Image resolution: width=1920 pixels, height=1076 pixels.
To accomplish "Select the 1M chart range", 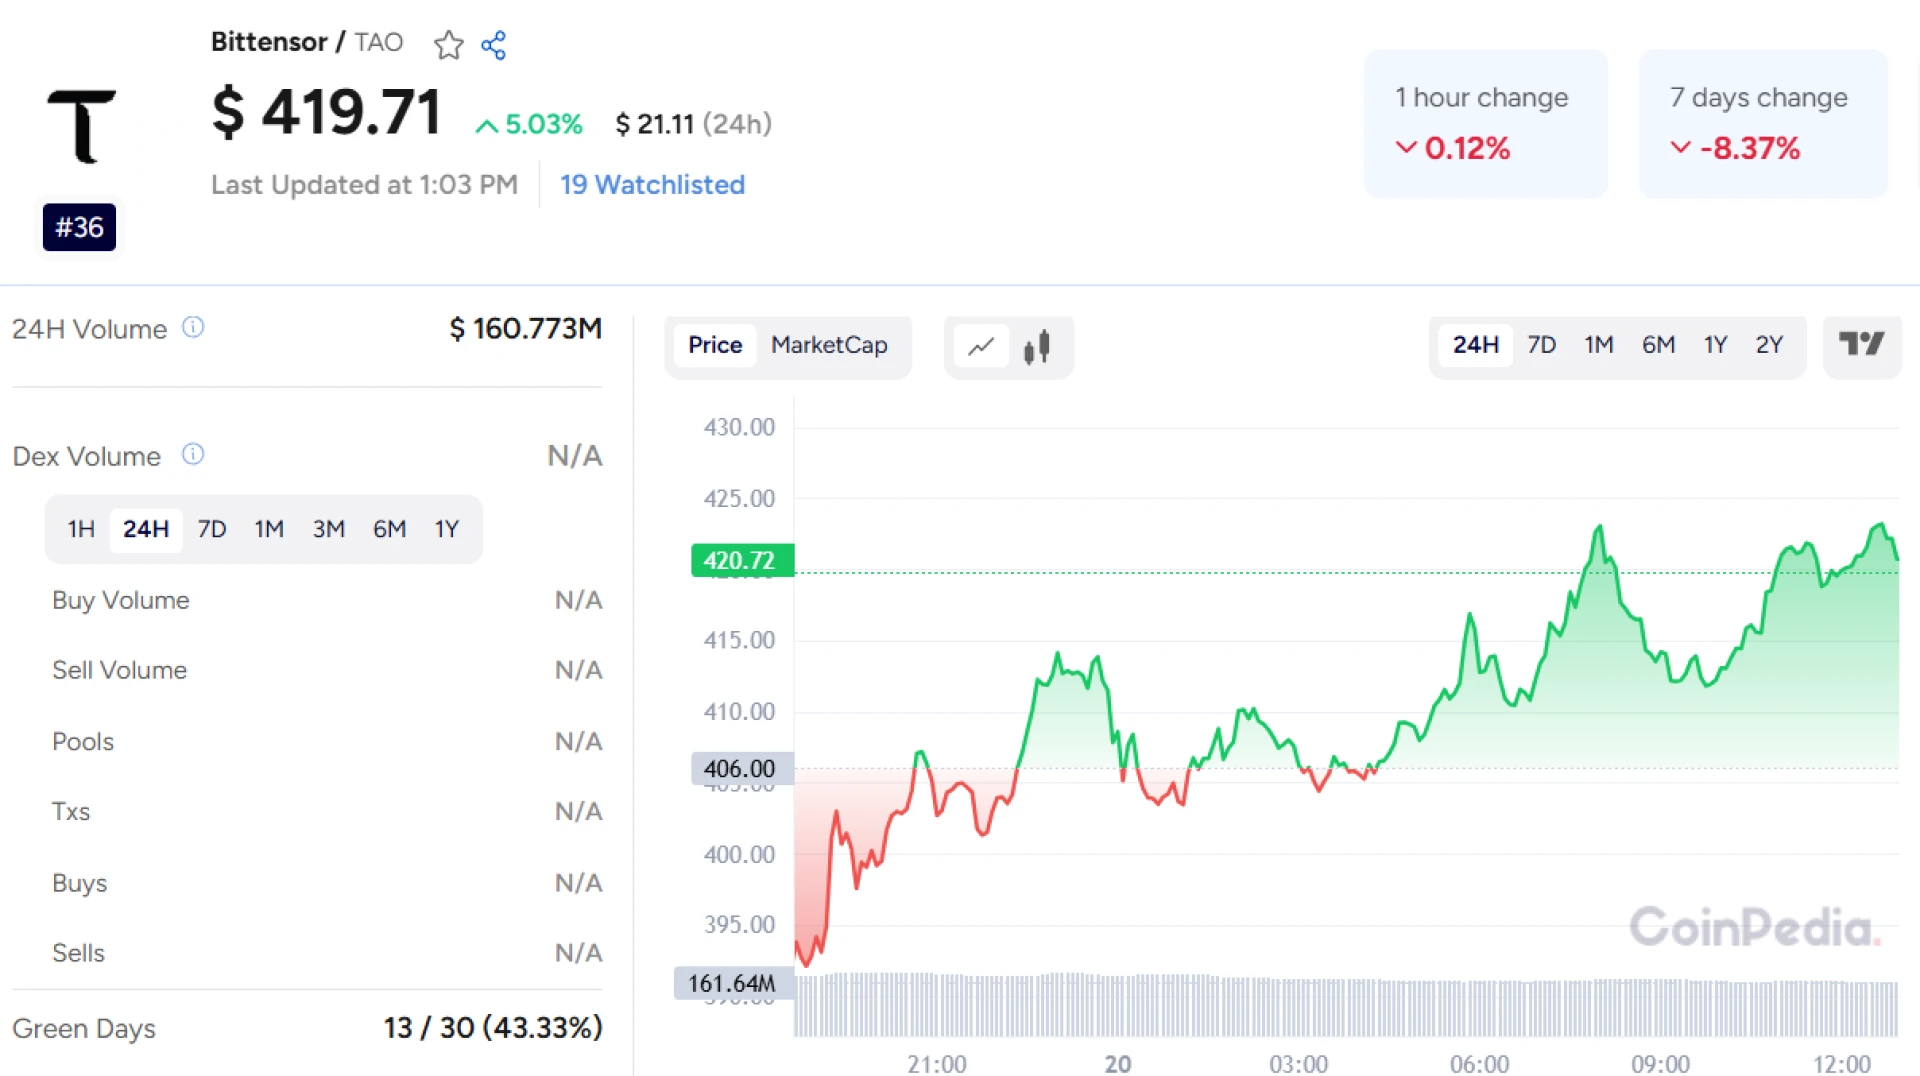I will click(1599, 345).
